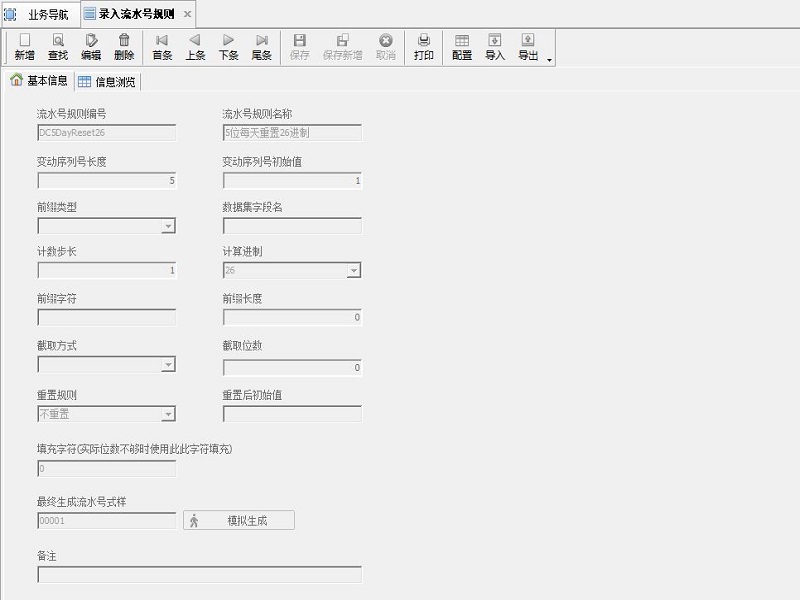The height and width of the screenshot is (600, 800).
Task: Open the 查找 (Find) tool
Action: [58, 47]
